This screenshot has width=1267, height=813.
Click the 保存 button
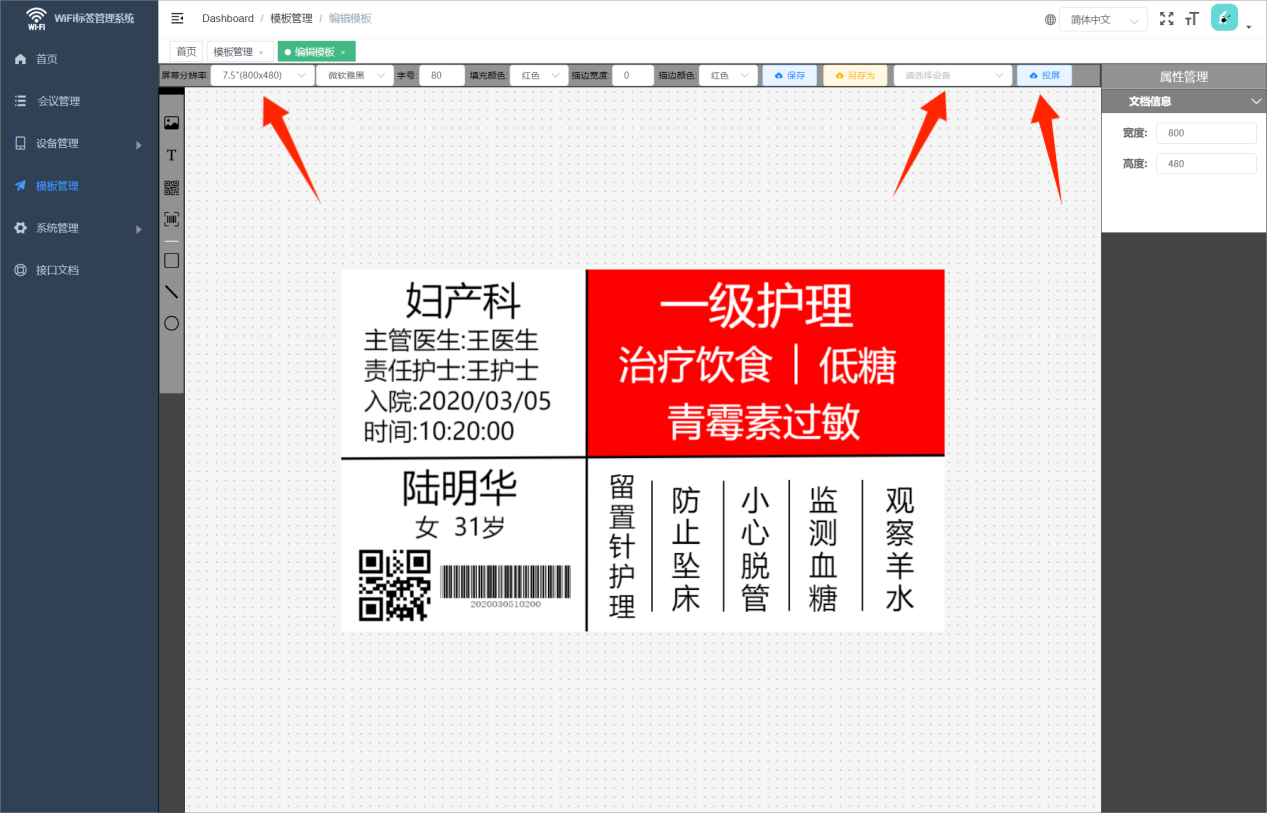pyautogui.click(x=790, y=75)
